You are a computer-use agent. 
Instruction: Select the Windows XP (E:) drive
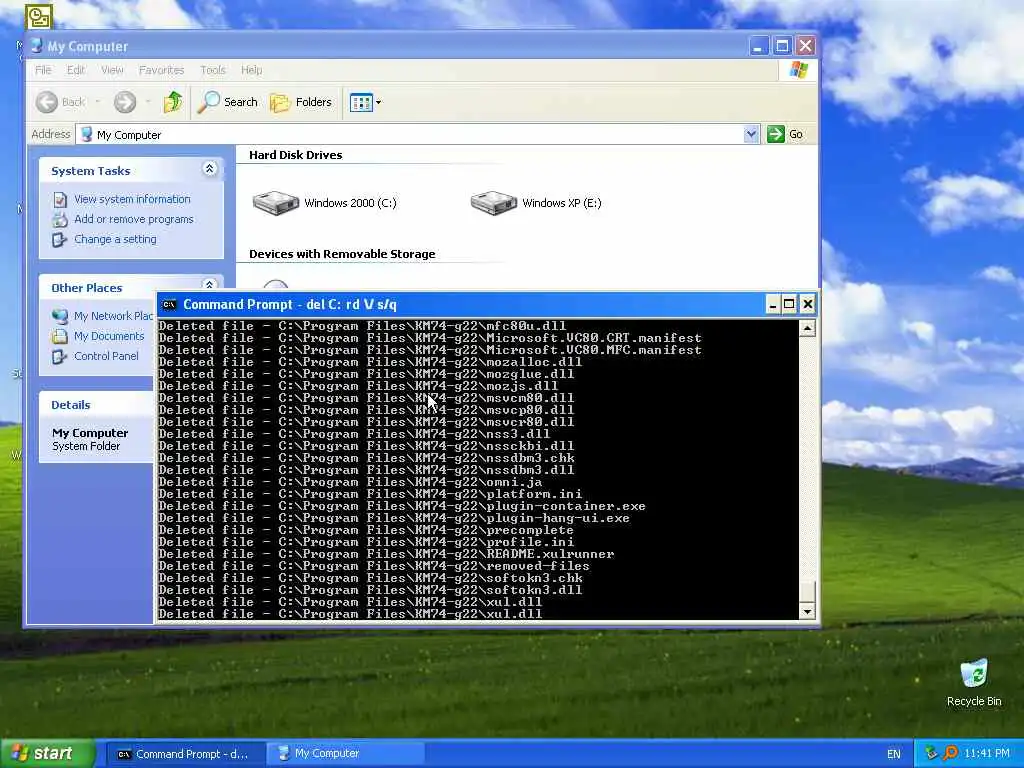click(x=536, y=203)
